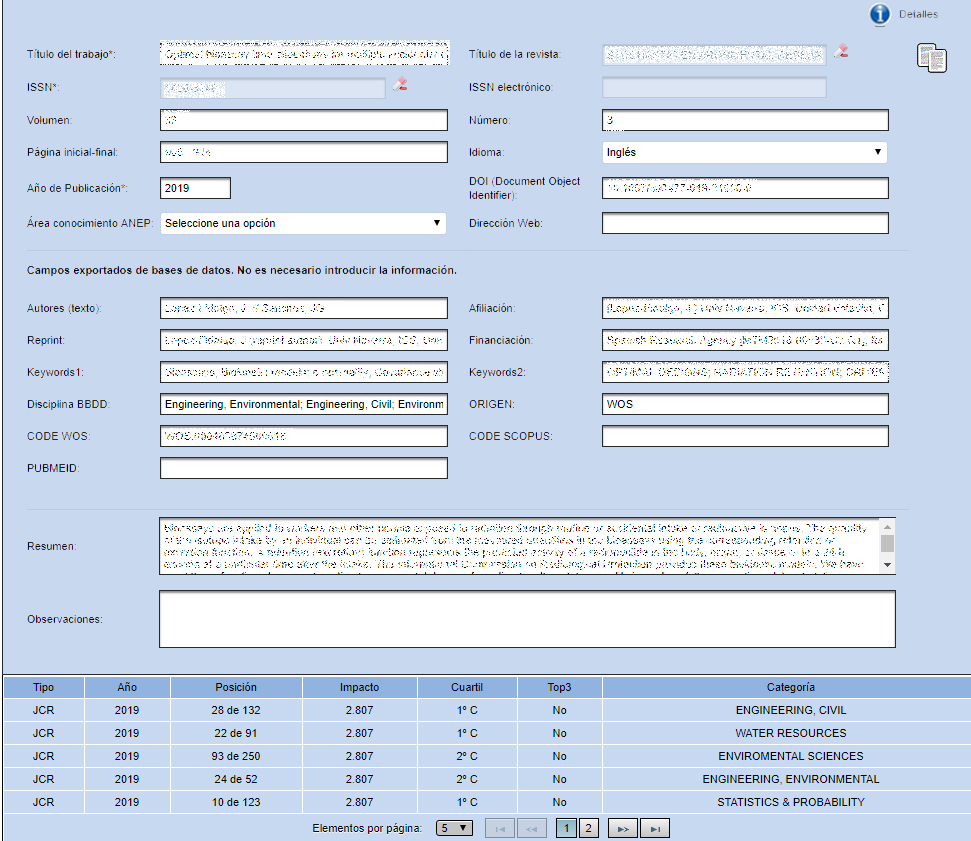Image resolution: width=971 pixels, height=841 pixels.
Task: Open the Idioma dropdown
Action: [745, 153]
